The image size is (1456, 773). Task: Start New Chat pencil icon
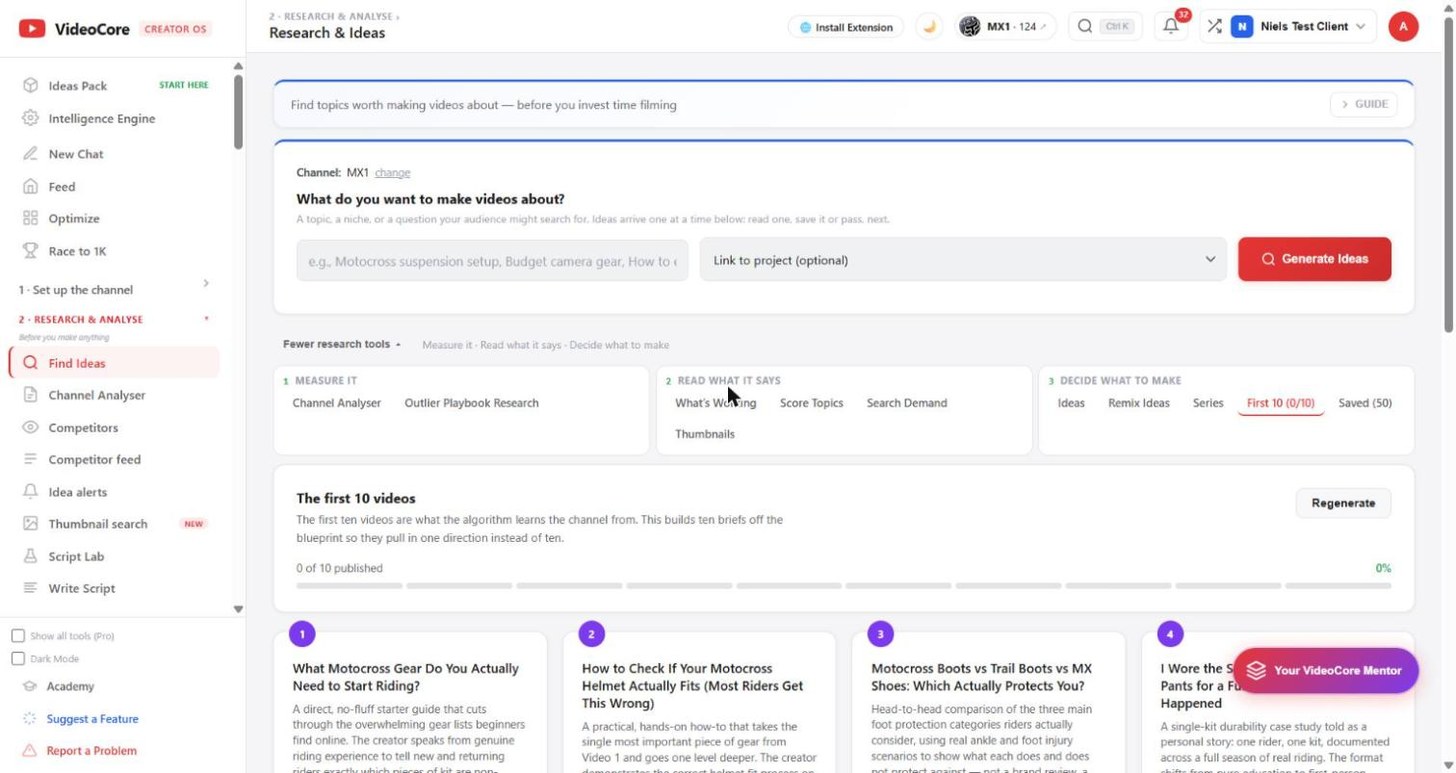click(x=30, y=154)
